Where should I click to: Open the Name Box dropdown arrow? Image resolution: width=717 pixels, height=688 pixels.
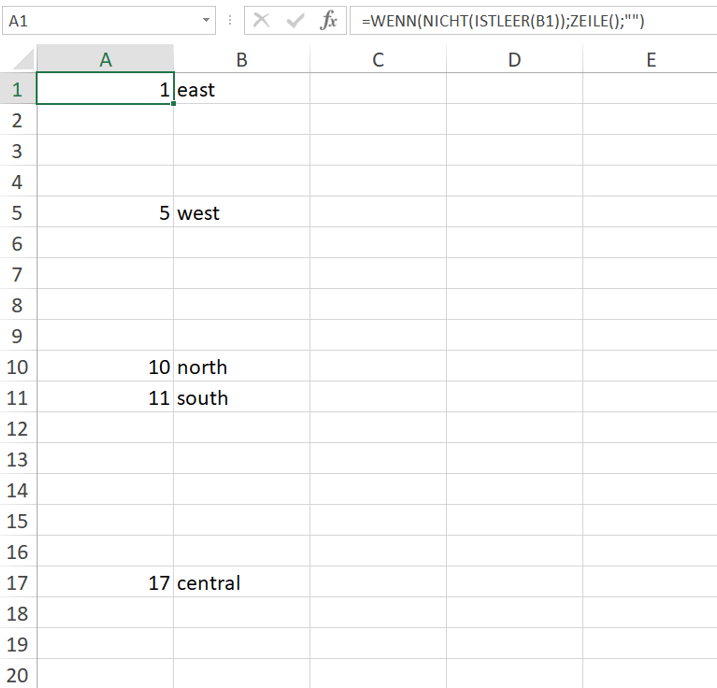206,20
